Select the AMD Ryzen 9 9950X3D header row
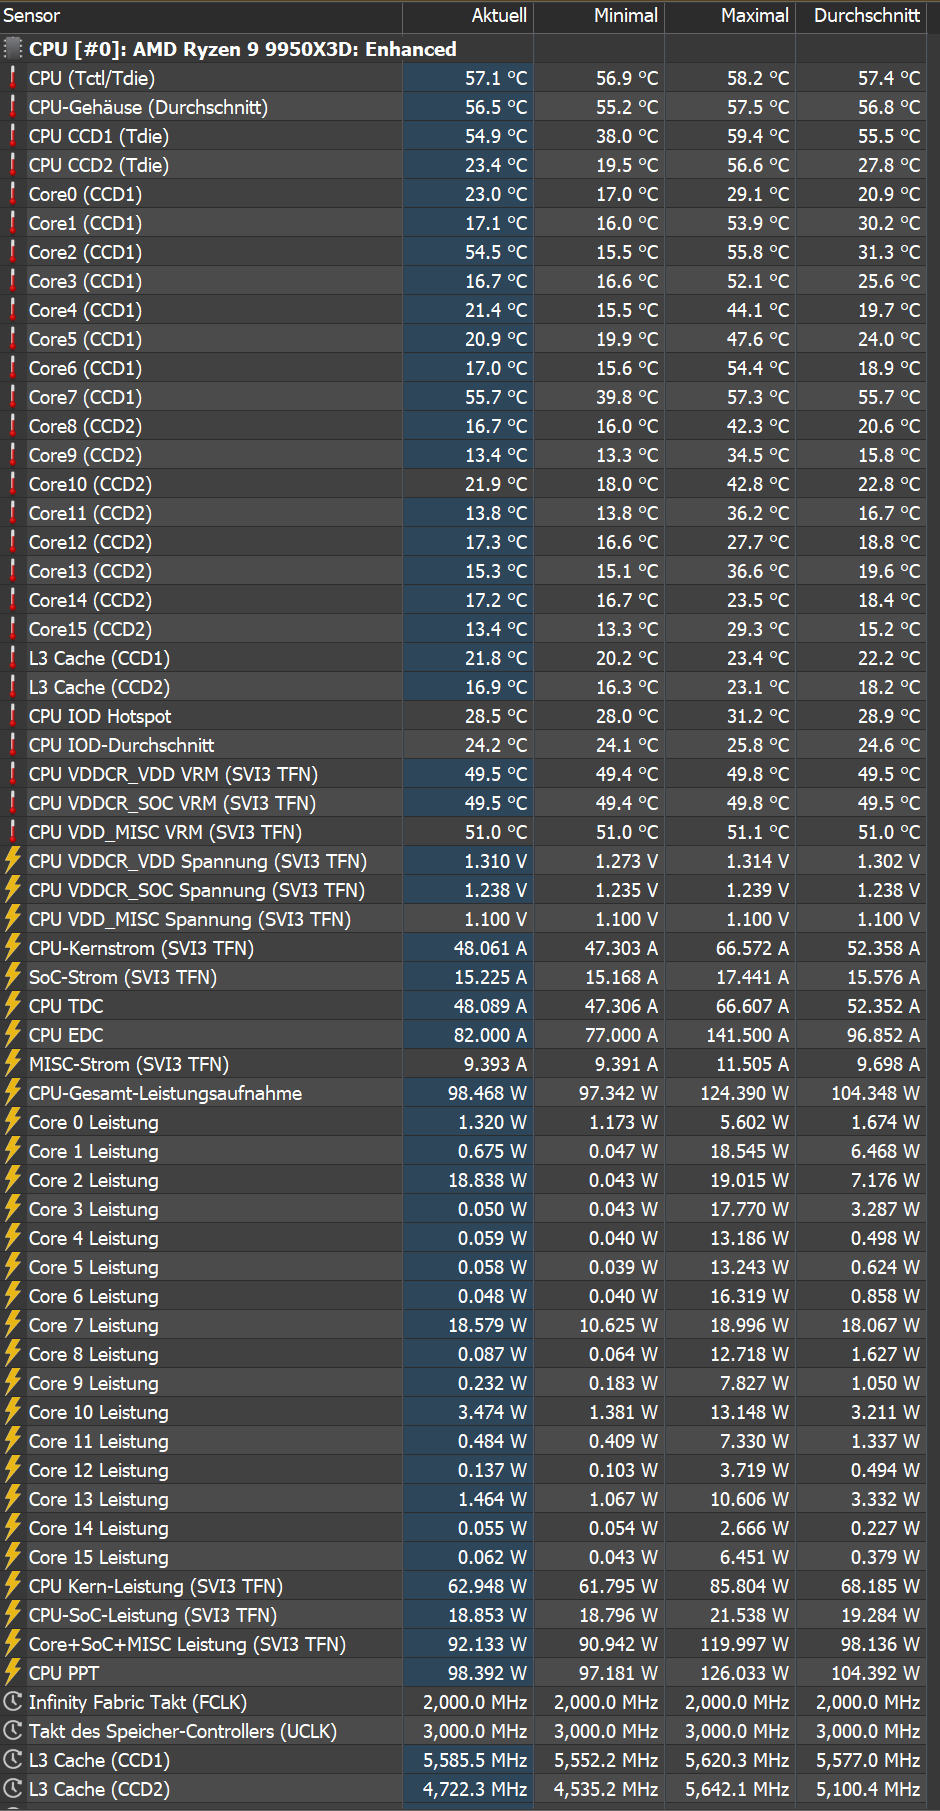This screenshot has height=1811, width=940. tap(463, 49)
